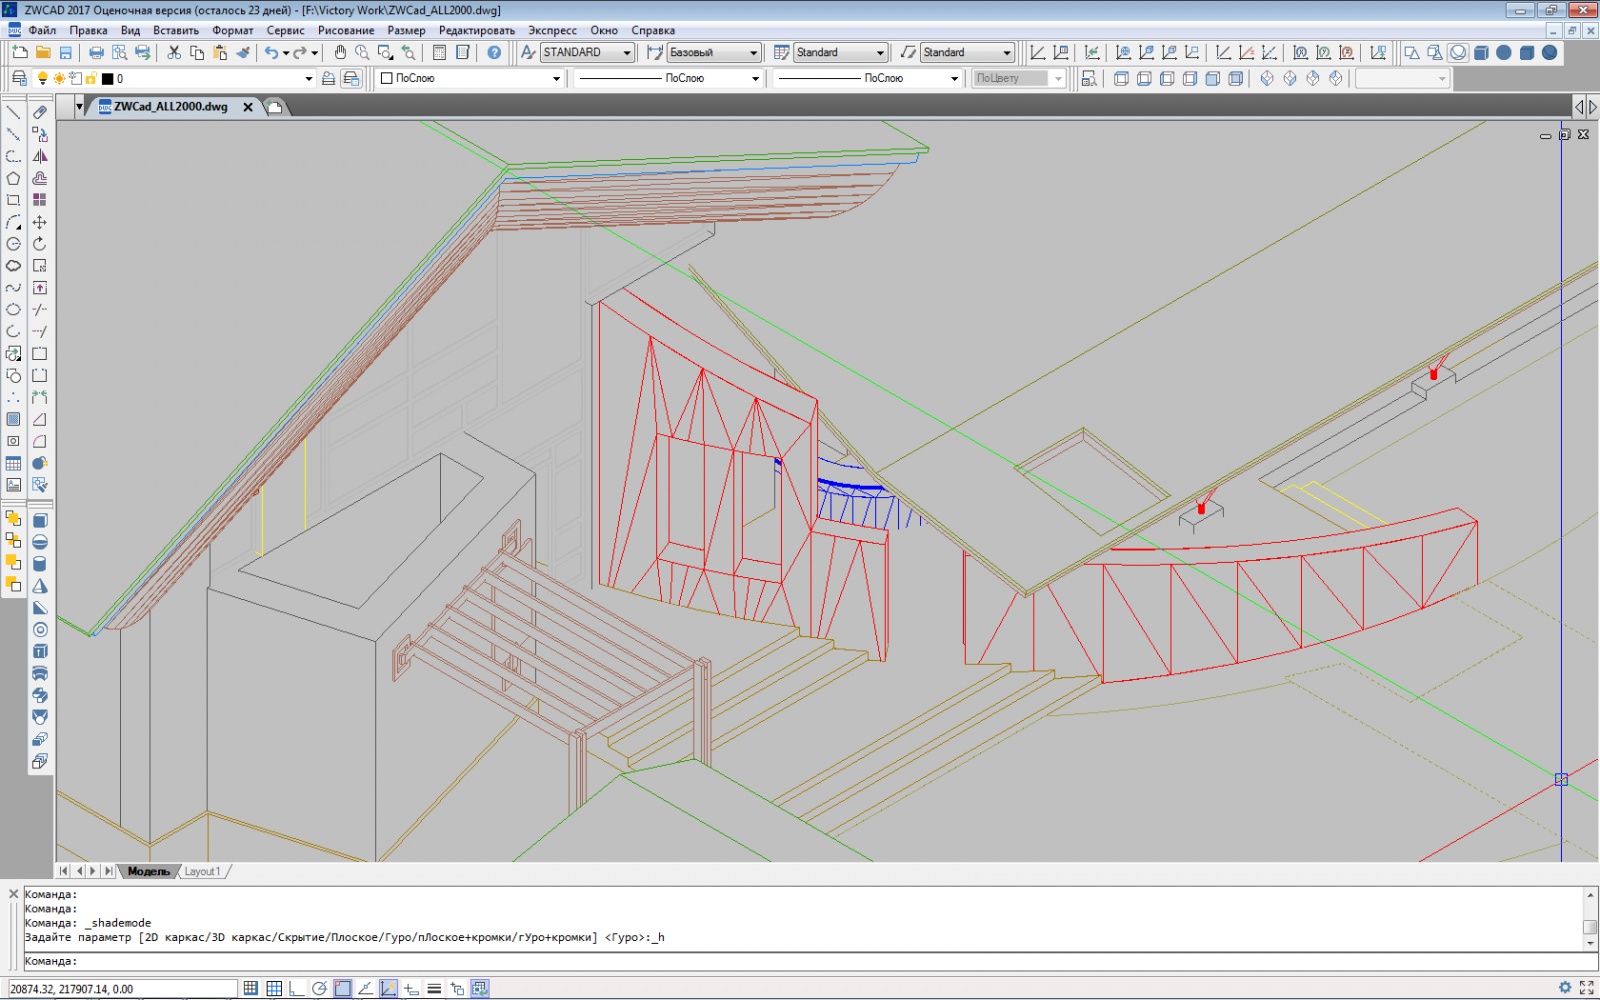Select the Polygon drawing tool
Screen dimensions: 1600x1000
click(x=13, y=178)
